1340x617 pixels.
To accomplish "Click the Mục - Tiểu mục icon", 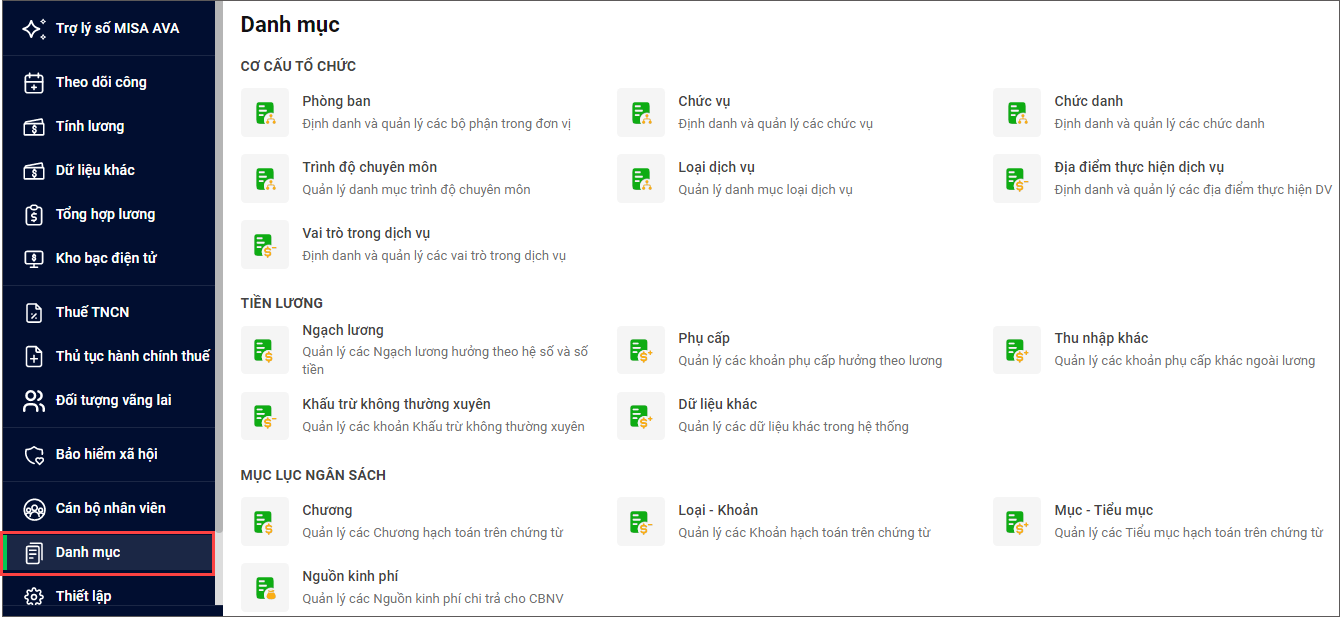I will (x=1017, y=521).
